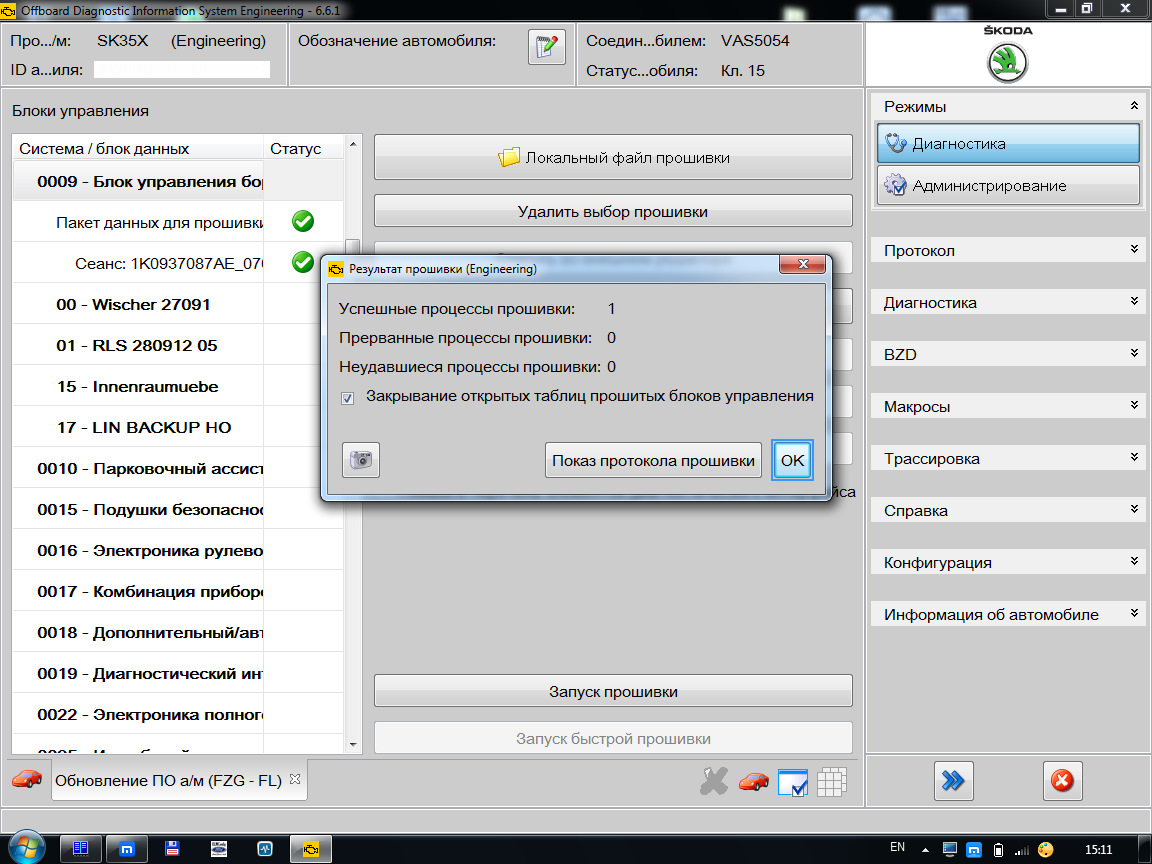Screen dimensions: 1152x864
Task: Click the EN language indicator
Action: tap(897, 847)
